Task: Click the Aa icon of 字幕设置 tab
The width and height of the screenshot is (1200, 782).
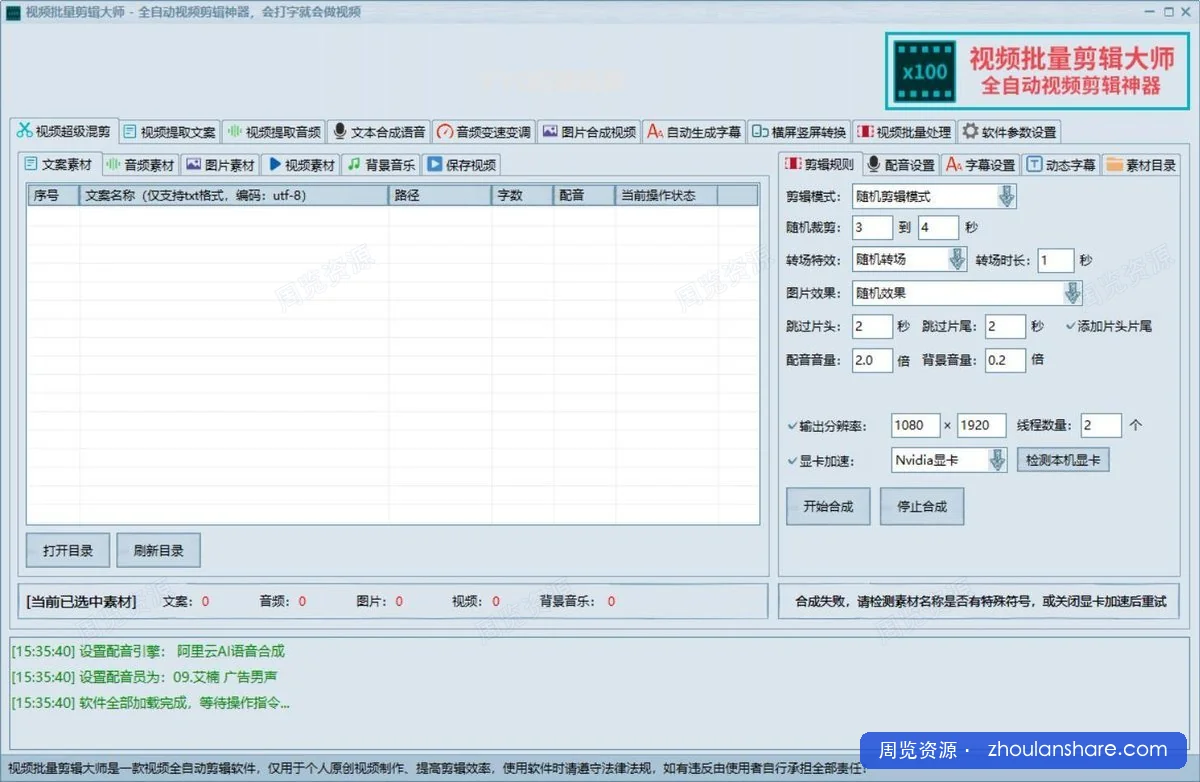Action: click(x=954, y=164)
